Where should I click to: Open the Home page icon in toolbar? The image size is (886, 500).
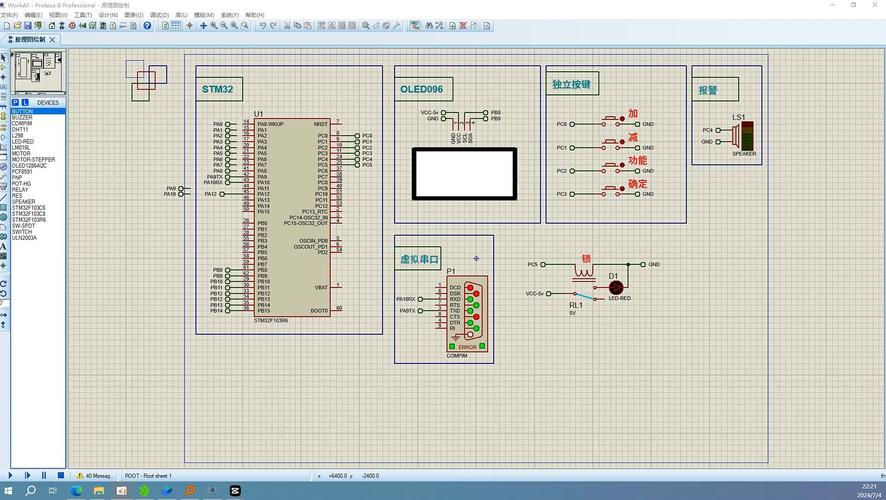[52, 25]
